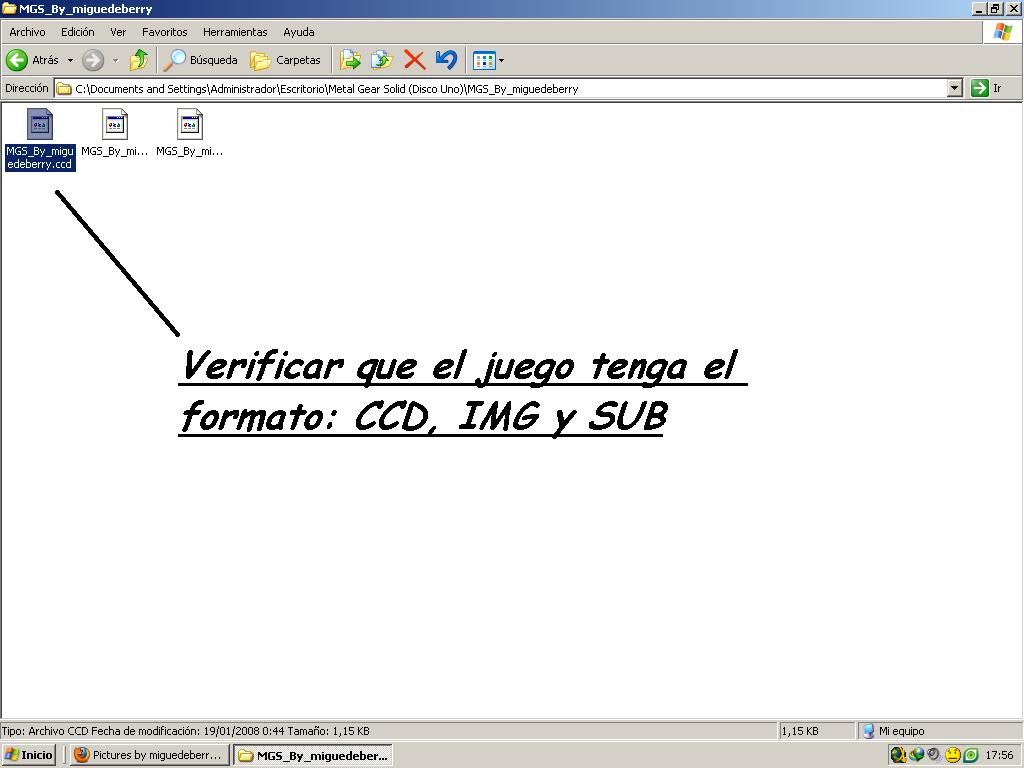The height and width of the screenshot is (768, 1024).
Task: Open the Views button in toolbar
Action: pos(484,60)
